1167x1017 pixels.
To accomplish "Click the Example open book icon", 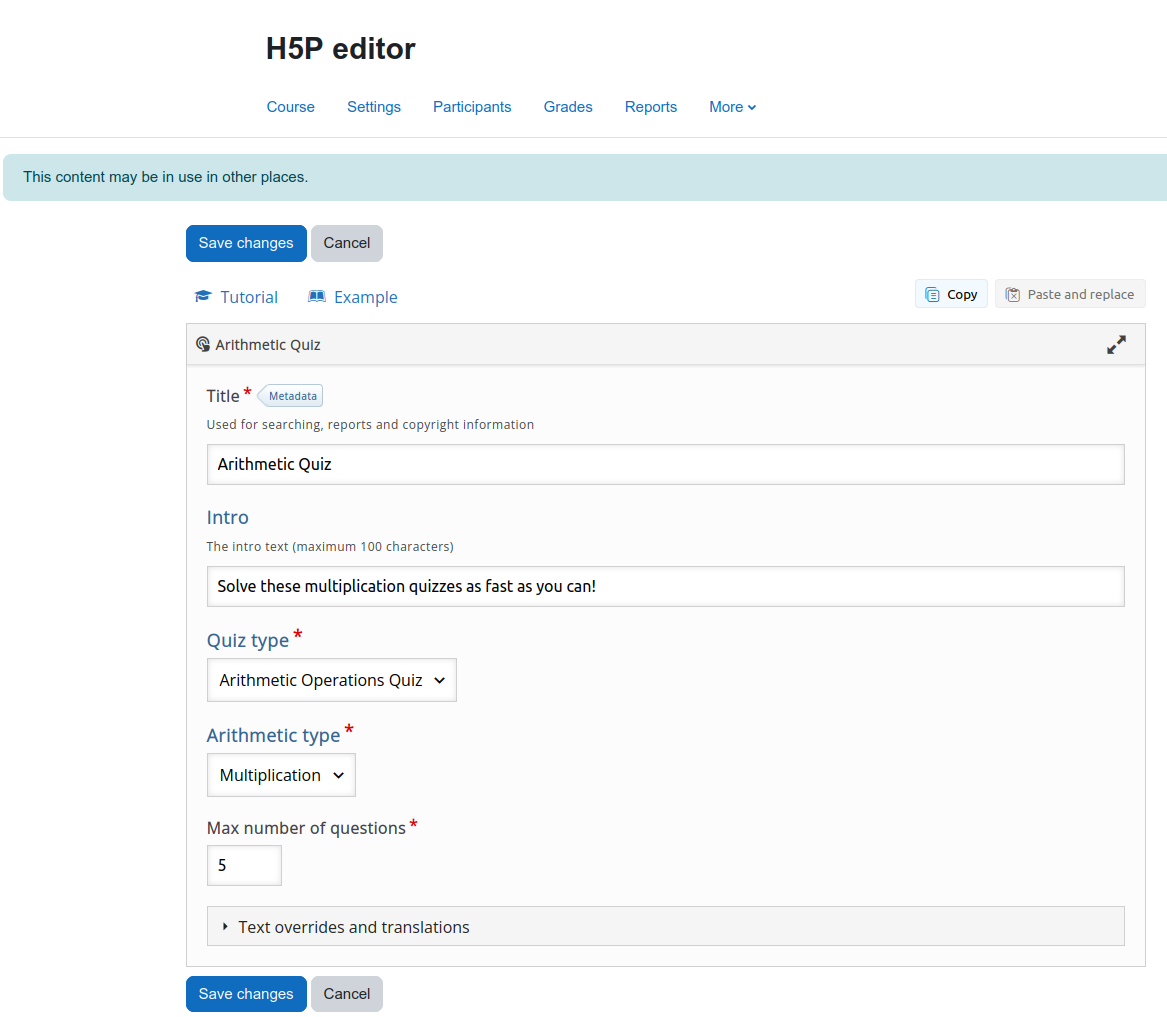I will coord(317,296).
